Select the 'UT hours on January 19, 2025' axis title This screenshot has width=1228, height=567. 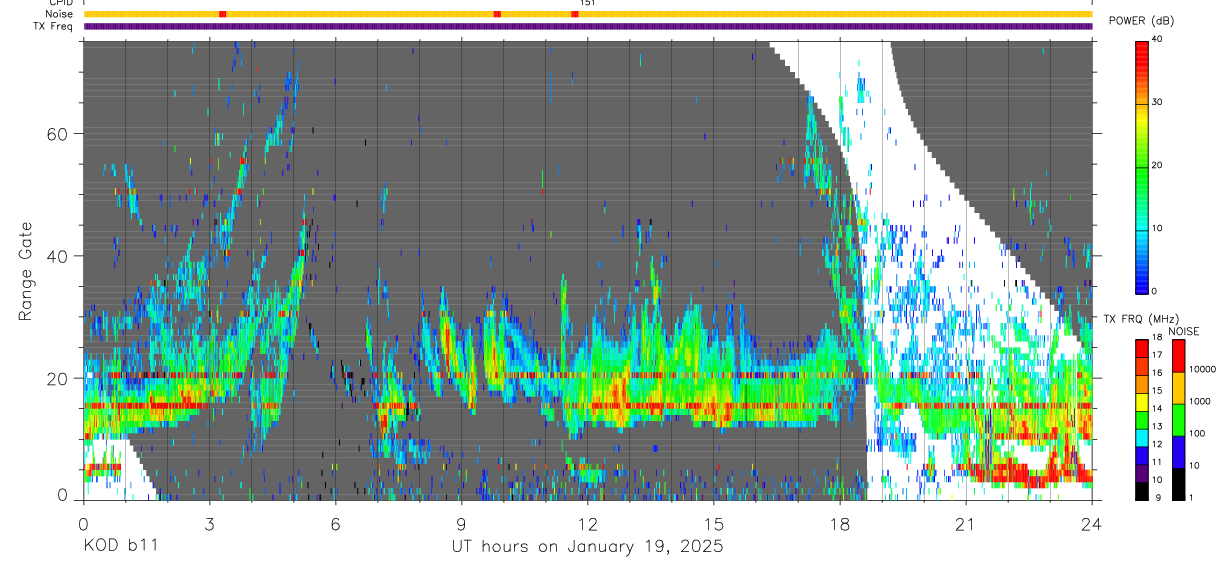(x=587, y=548)
